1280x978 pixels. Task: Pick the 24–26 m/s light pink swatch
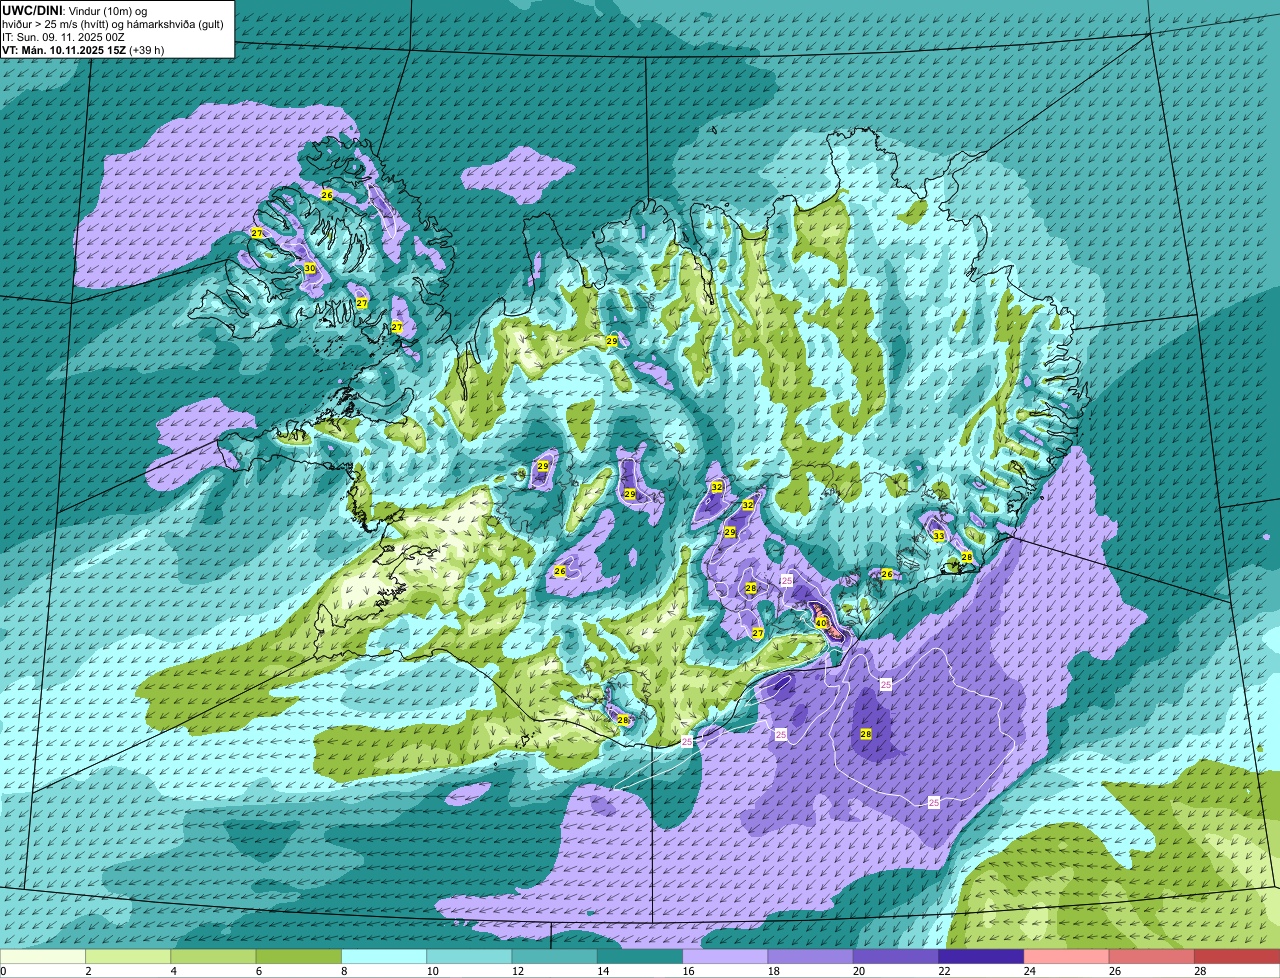[x=1066, y=956]
